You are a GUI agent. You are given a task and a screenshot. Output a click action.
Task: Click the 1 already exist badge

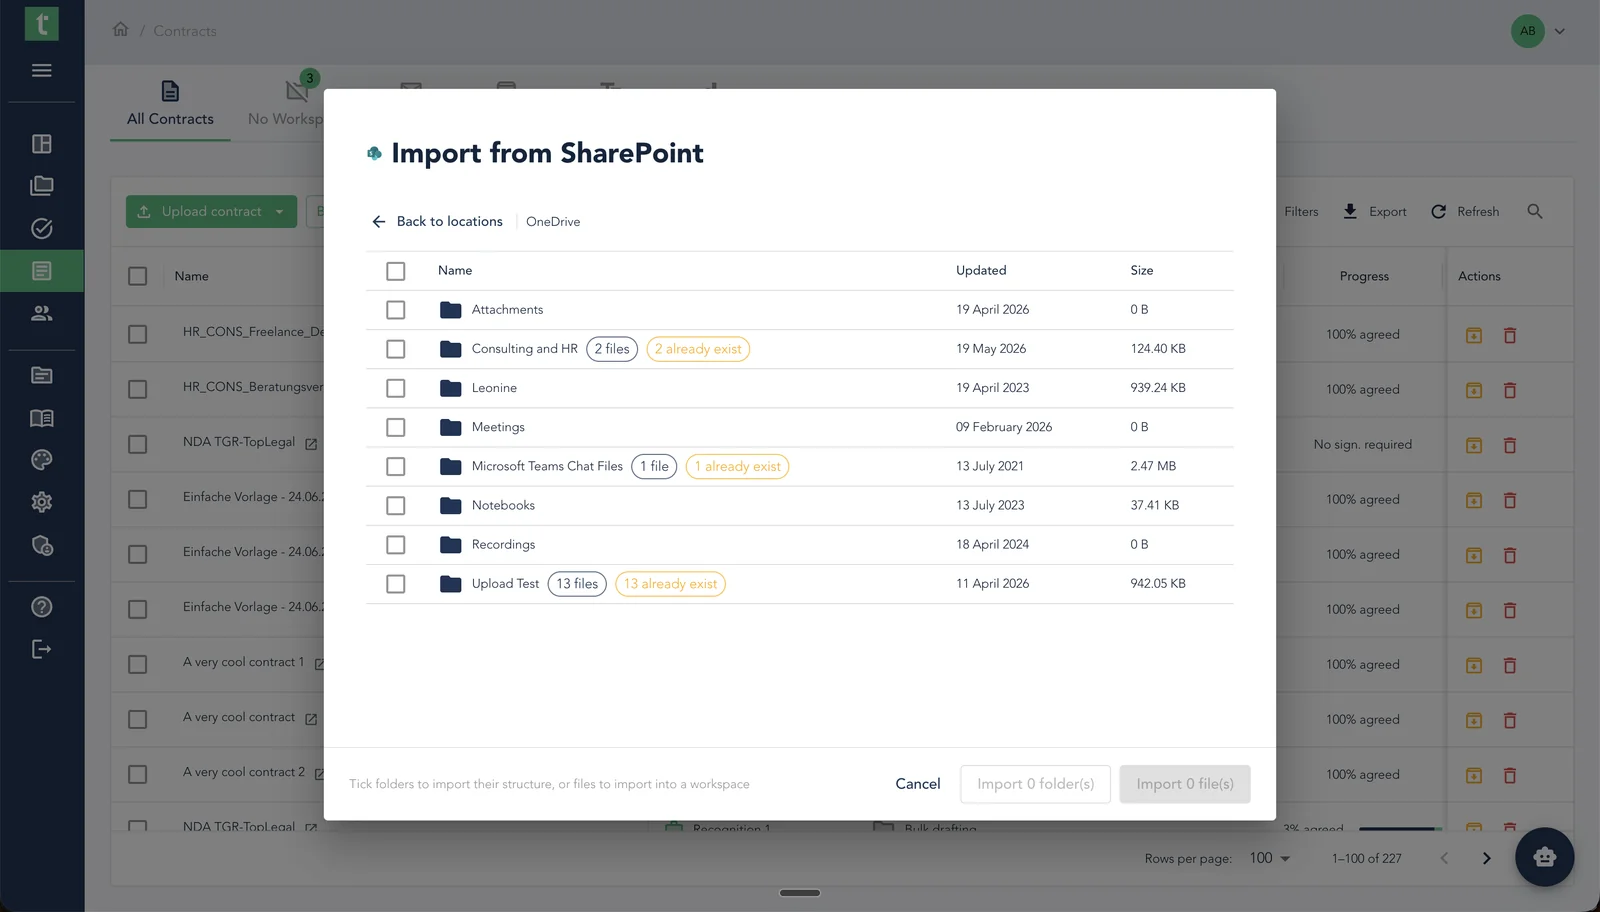[737, 466]
